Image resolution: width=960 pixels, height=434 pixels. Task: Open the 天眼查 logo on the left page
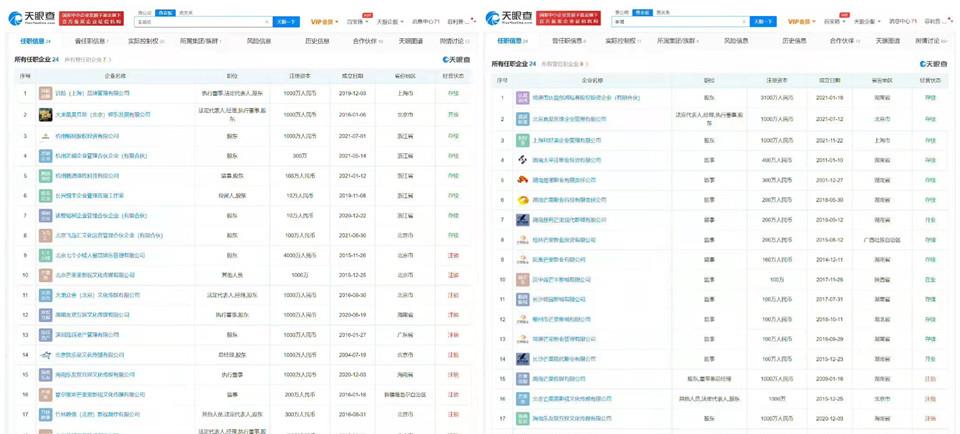pyautogui.click(x=31, y=18)
